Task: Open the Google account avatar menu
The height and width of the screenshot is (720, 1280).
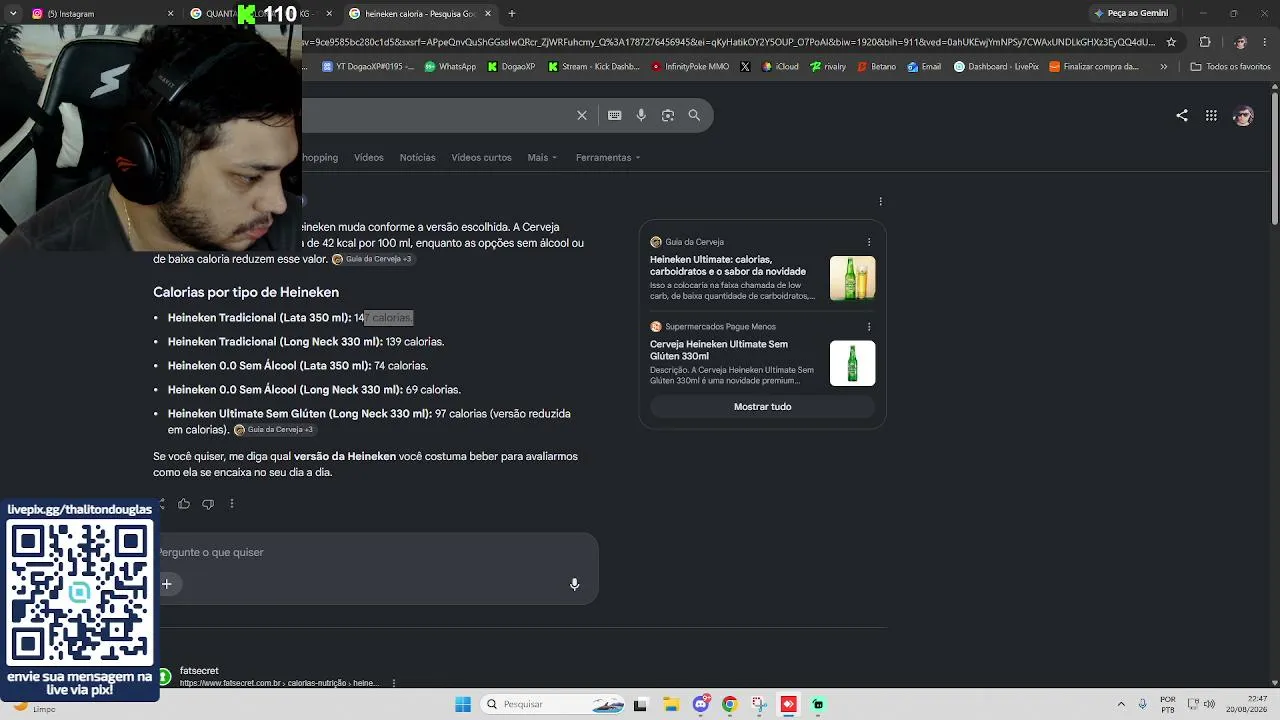Action: pyautogui.click(x=1243, y=115)
